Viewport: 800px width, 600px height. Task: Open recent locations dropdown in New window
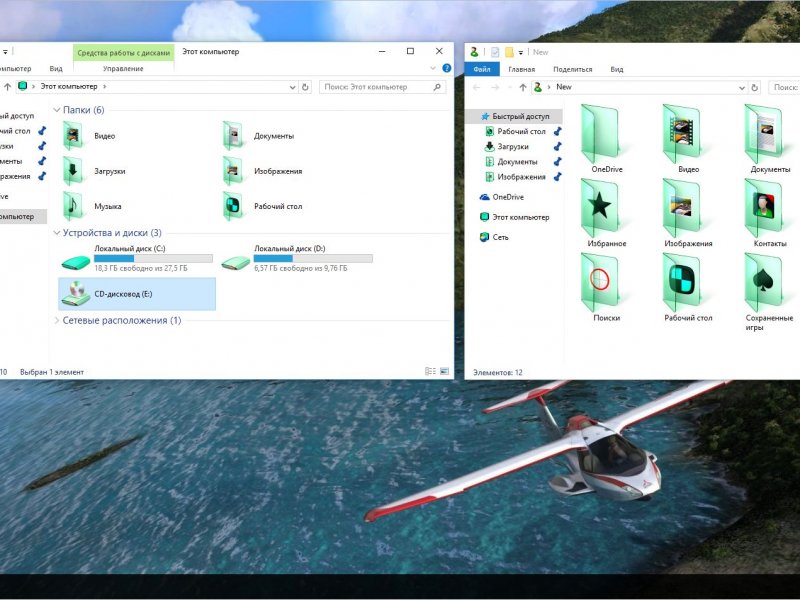coord(509,87)
